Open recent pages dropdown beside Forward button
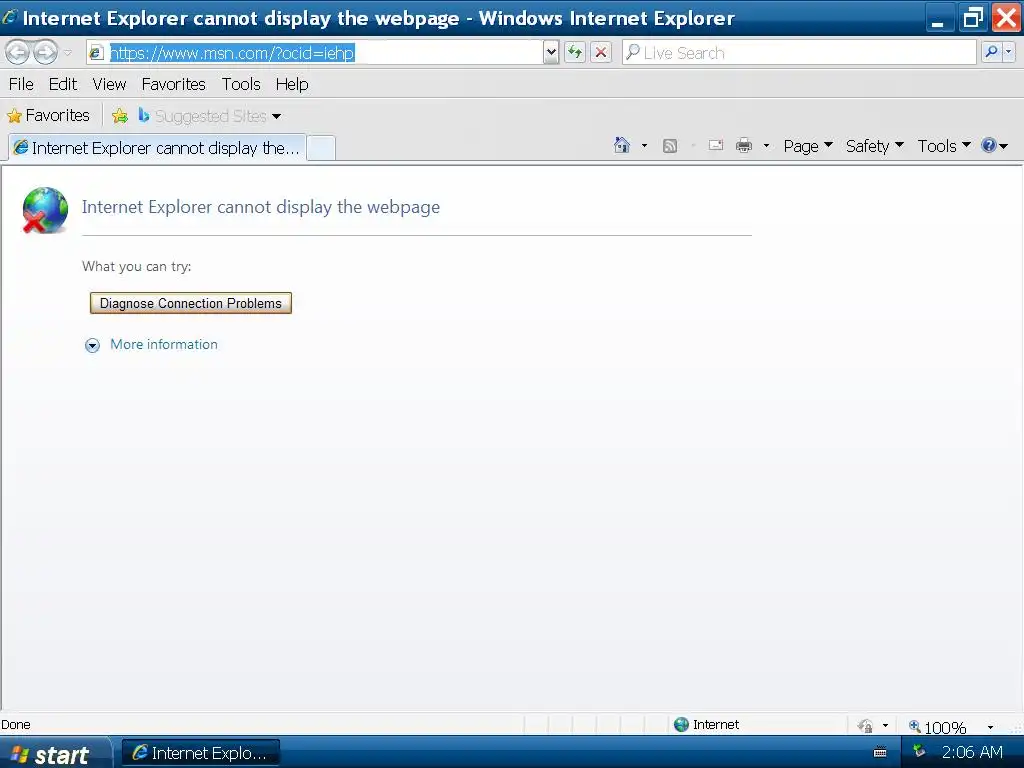The image size is (1024, 768). pos(67,53)
